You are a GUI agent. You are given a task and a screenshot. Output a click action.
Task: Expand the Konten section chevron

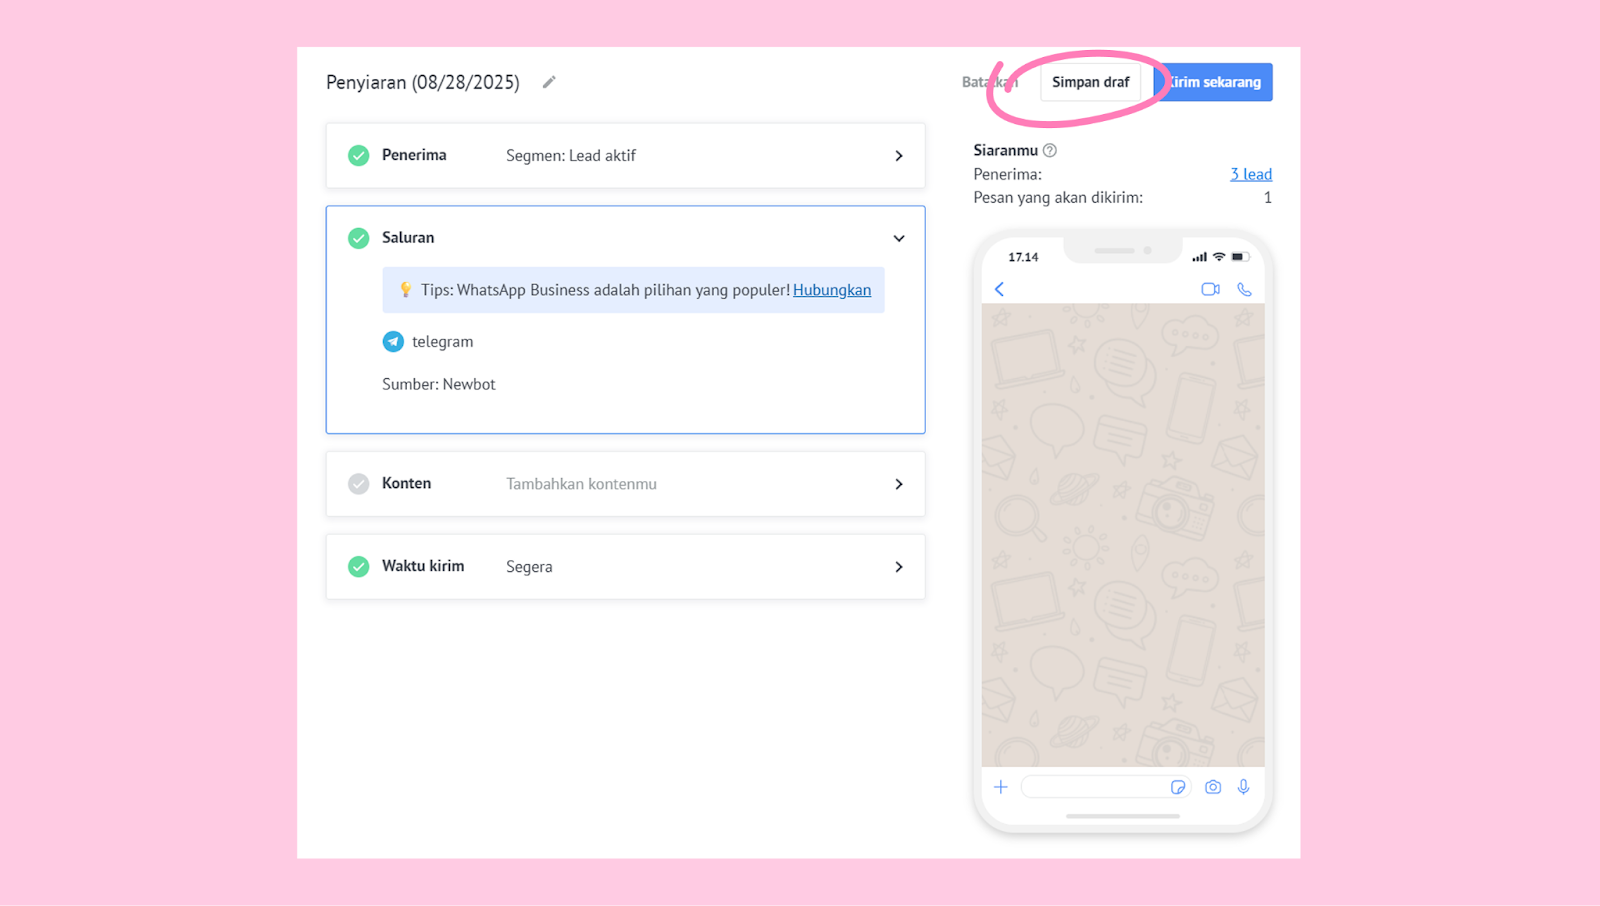899,484
